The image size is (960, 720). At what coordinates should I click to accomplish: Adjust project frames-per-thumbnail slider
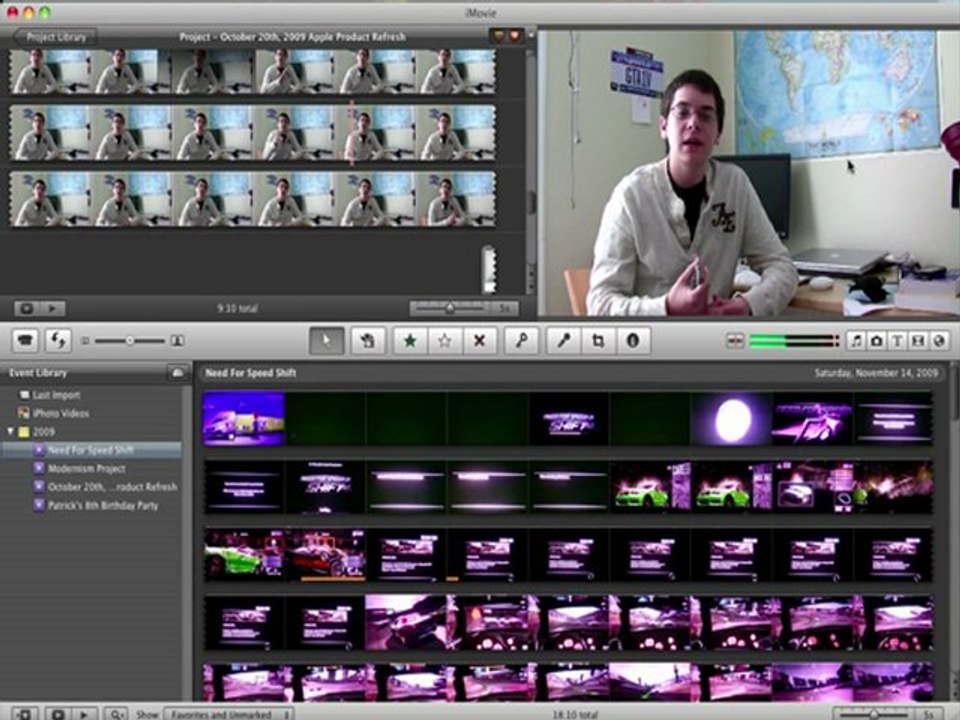pyautogui.click(x=450, y=308)
